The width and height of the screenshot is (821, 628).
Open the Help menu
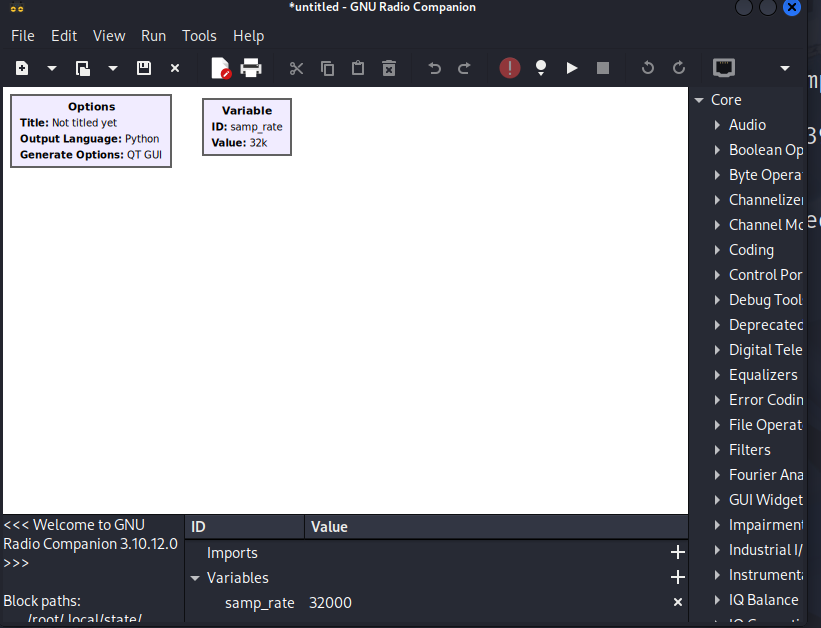248,36
